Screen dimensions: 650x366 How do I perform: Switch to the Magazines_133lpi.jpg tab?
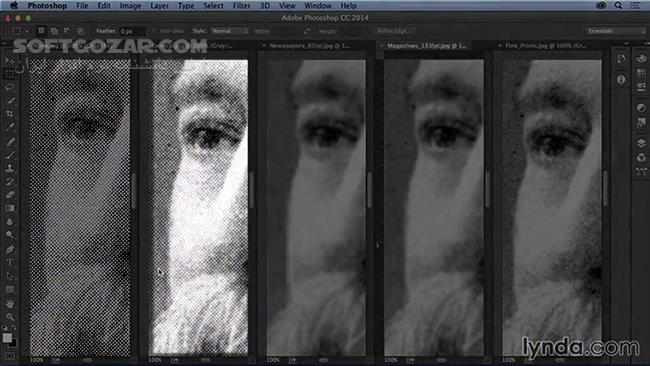click(x=427, y=46)
